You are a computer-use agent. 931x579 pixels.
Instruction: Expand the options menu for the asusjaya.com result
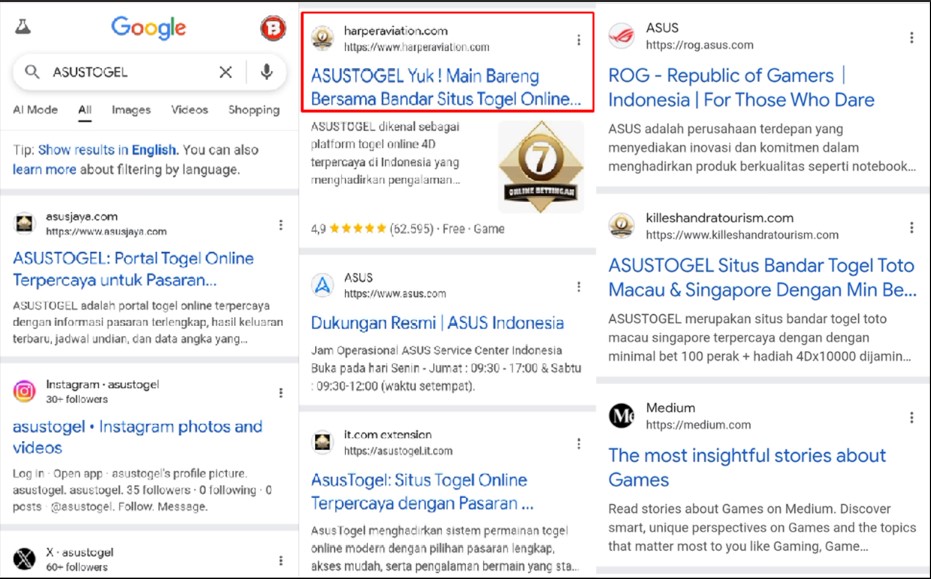[x=281, y=225]
